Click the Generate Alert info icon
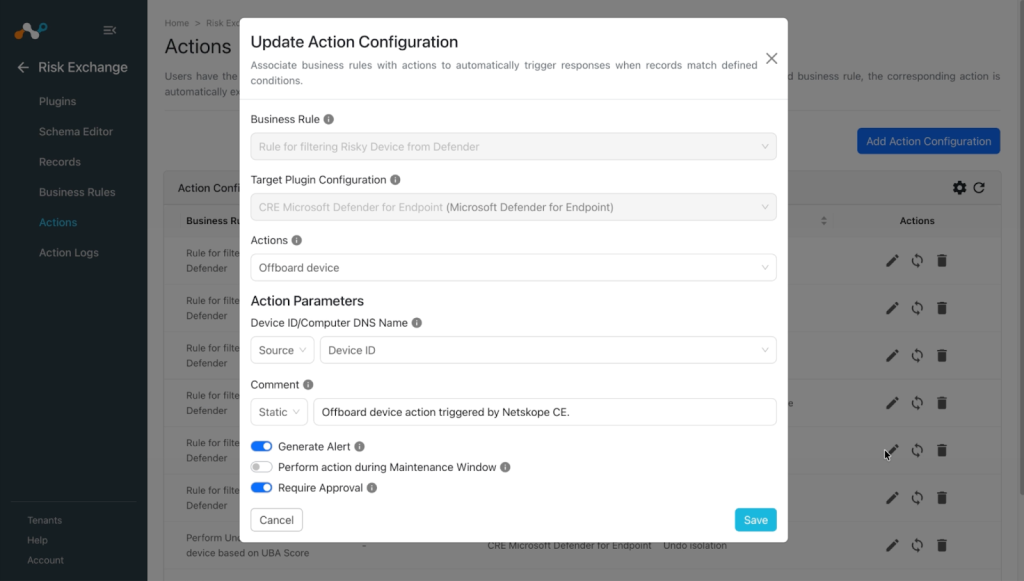 pos(359,447)
